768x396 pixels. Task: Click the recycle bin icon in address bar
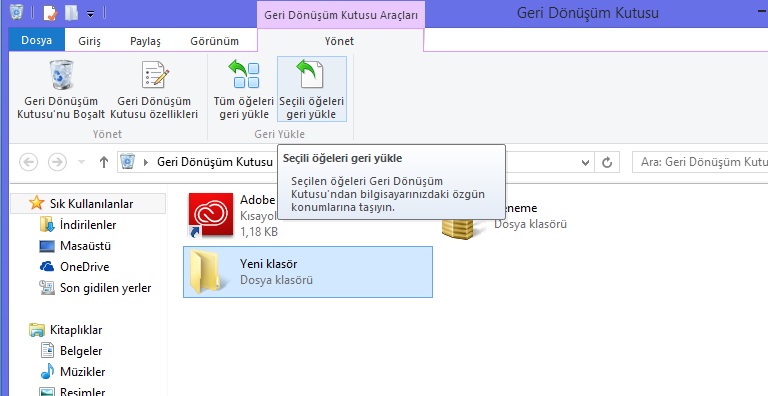pyautogui.click(x=127, y=161)
